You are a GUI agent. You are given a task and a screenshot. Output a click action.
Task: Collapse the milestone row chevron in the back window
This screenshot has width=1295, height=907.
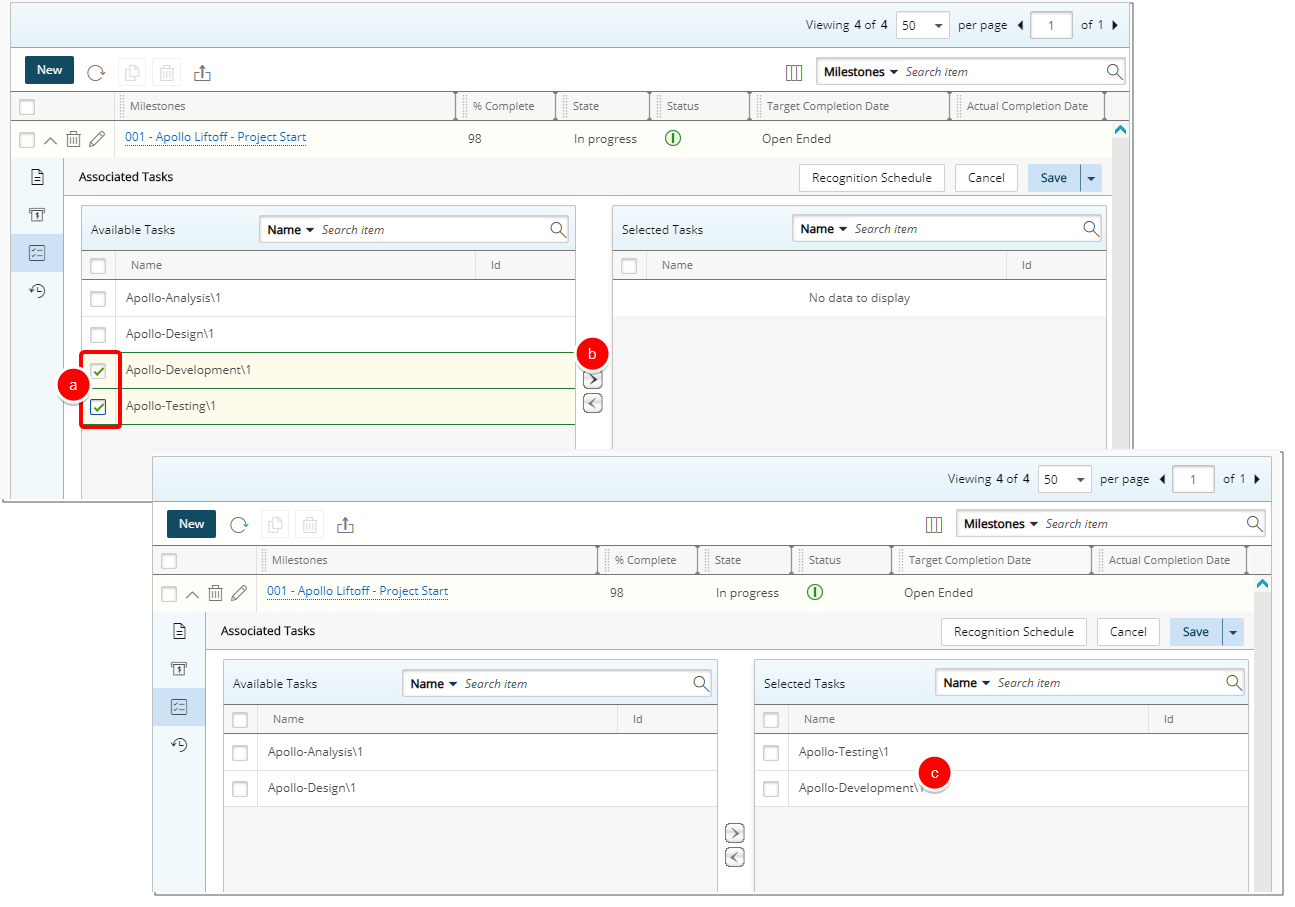(x=50, y=140)
